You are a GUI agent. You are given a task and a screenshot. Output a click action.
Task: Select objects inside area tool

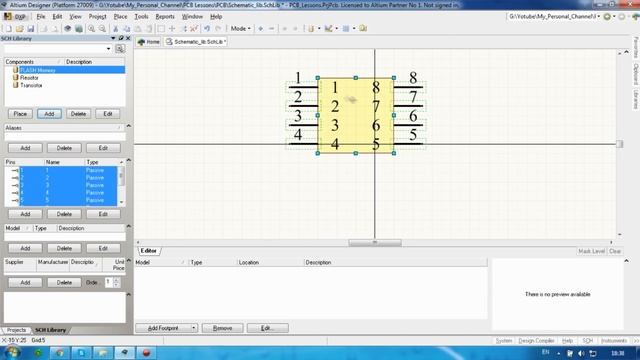[x=161, y=29]
